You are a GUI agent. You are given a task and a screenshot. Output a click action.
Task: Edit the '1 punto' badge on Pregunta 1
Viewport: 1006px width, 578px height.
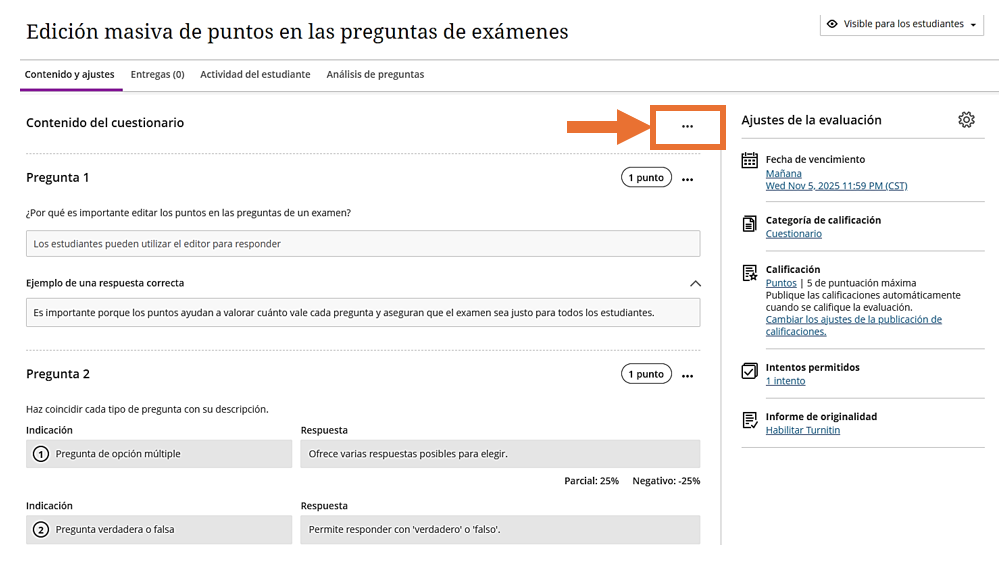point(646,178)
